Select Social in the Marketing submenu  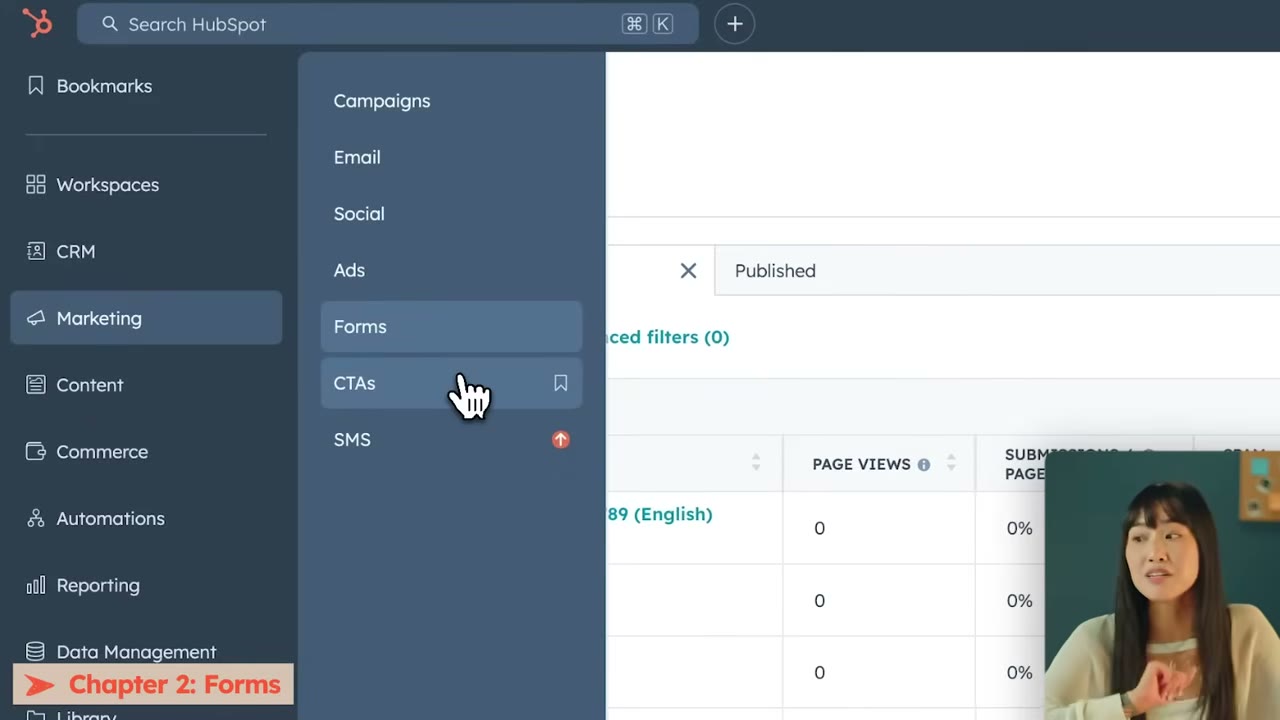(x=451, y=214)
